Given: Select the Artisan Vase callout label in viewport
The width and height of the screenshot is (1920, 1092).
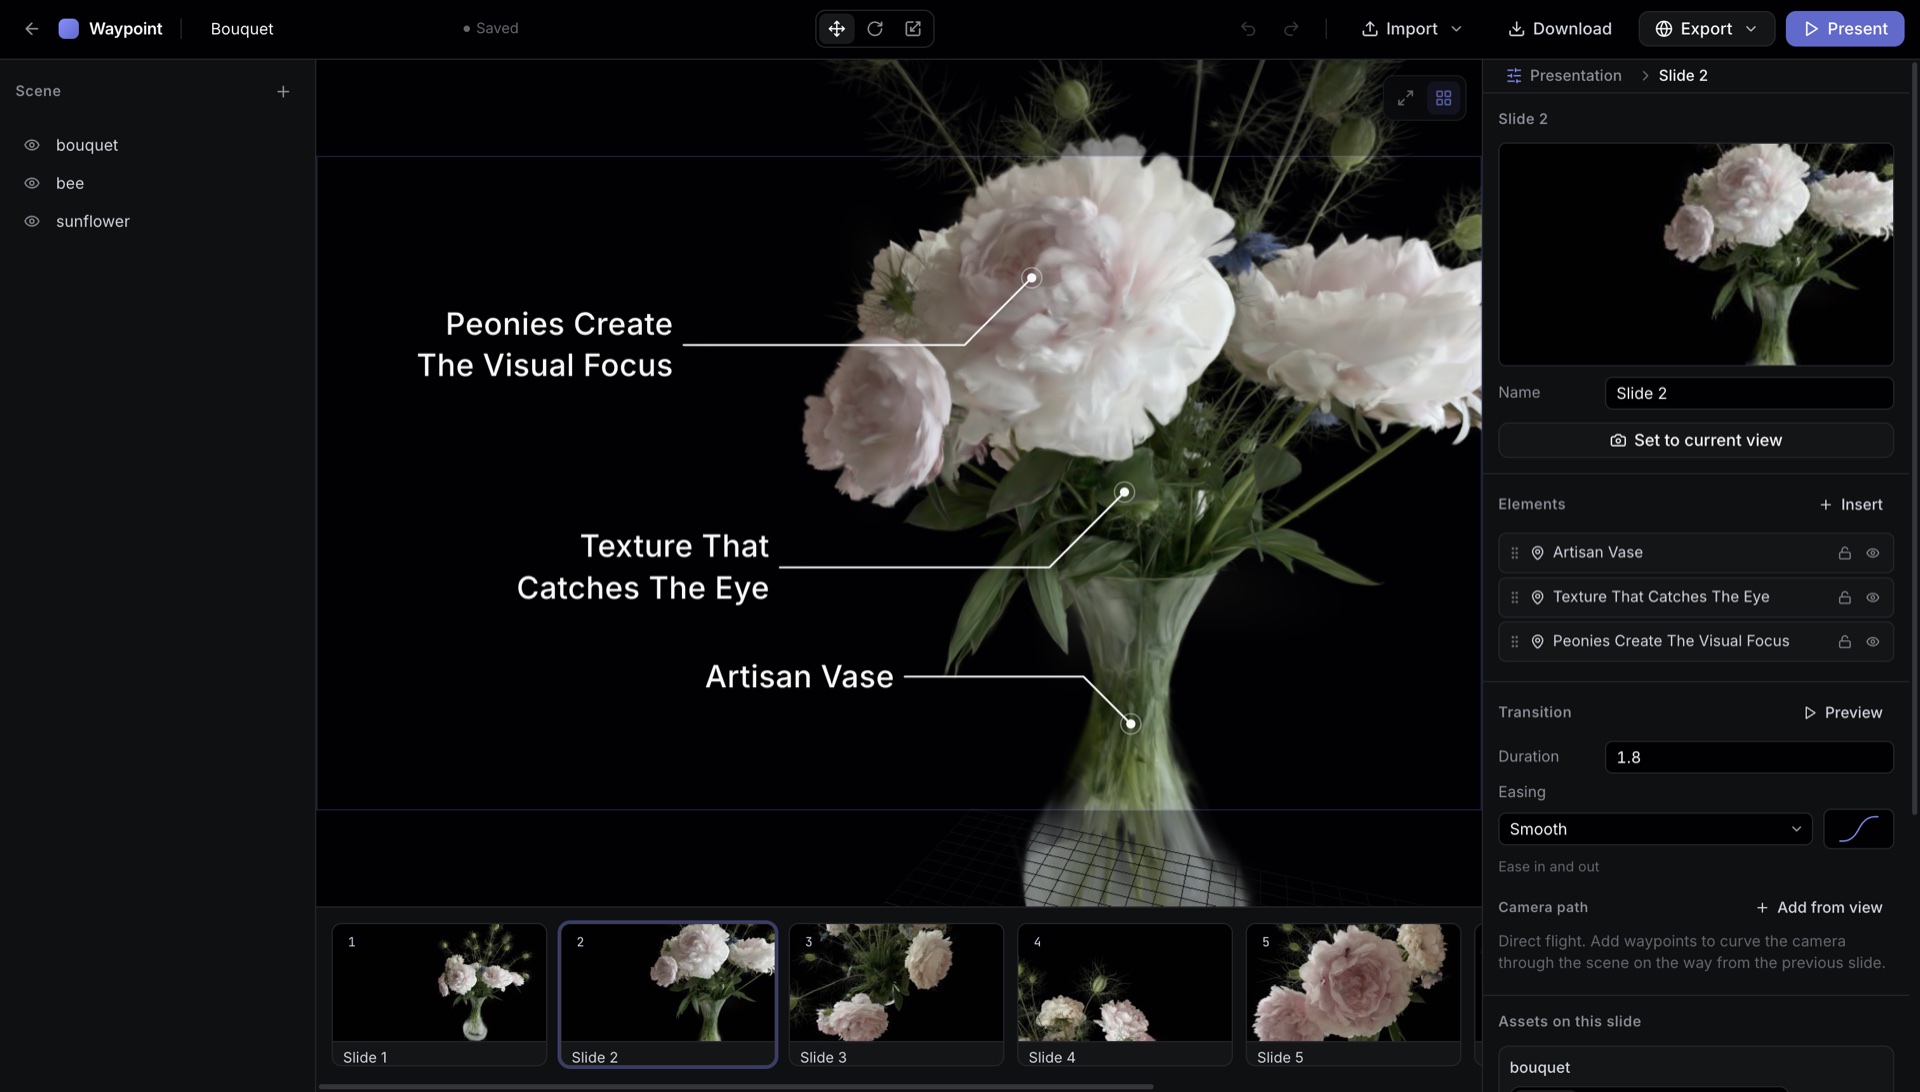Looking at the screenshot, I should [x=799, y=677].
